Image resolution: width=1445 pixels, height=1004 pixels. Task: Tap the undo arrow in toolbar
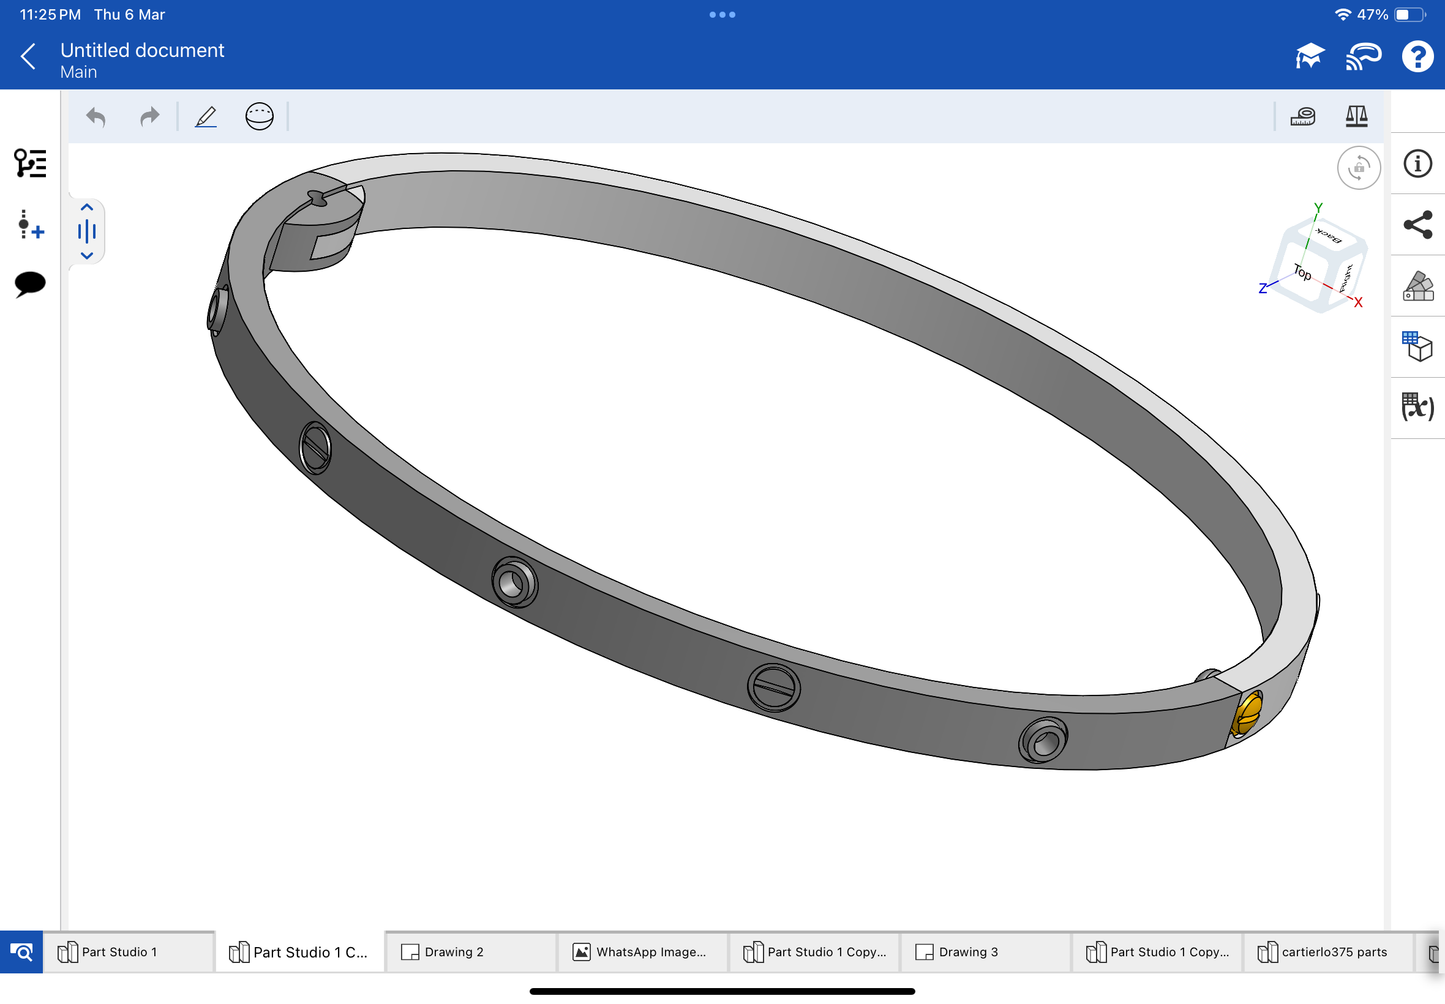pyautogui.click(x=96, y=117)
